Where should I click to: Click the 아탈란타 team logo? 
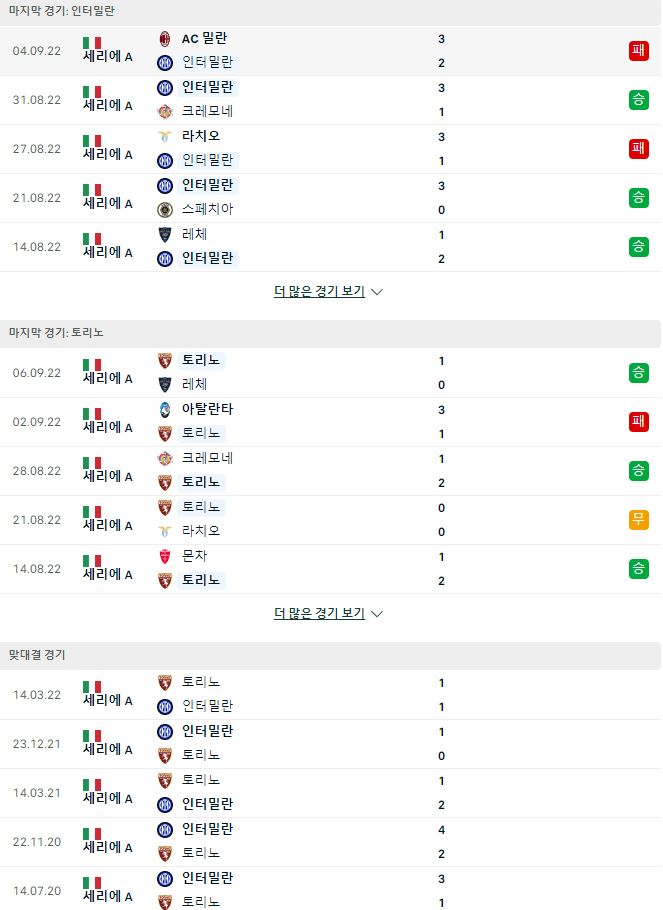pyautogui.click(x=165, y=410)
